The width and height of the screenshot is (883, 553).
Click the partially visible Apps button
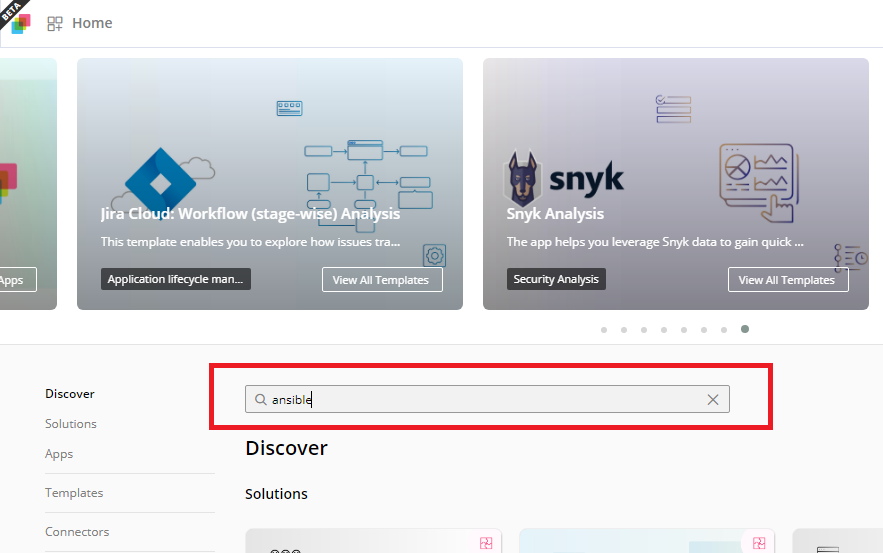tap(18, 280)
